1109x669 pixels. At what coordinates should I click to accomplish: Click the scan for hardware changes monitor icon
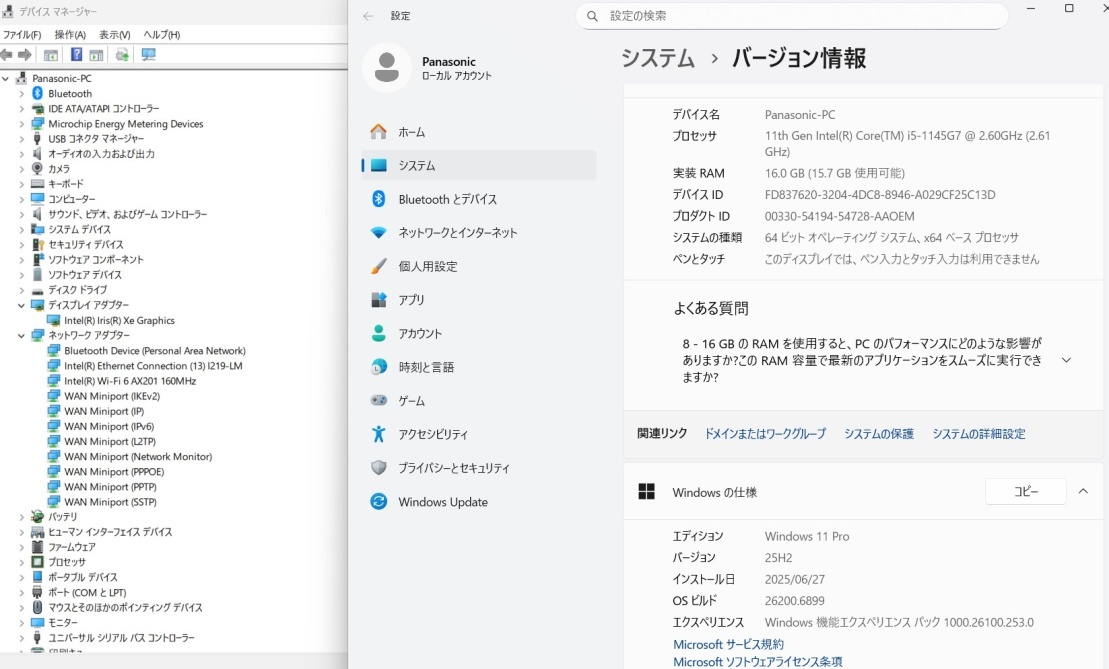point(148,55)
